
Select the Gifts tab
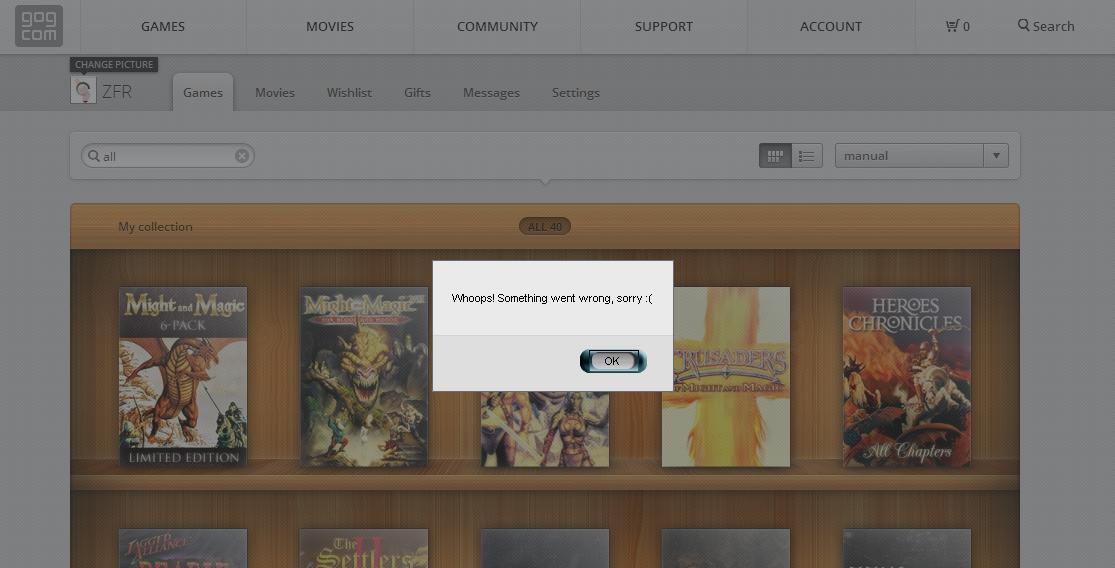click(417, 92)
